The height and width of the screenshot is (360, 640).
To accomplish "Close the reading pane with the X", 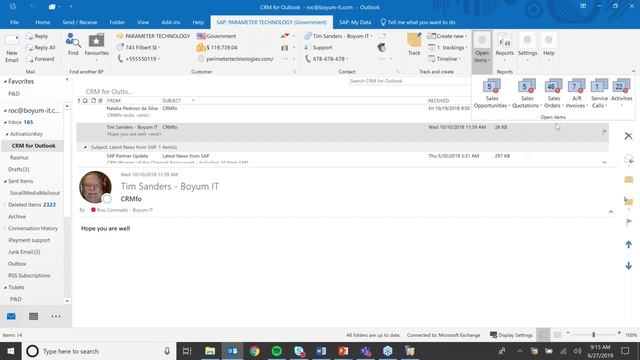I will pyautogui.click(x=628, y=136).
